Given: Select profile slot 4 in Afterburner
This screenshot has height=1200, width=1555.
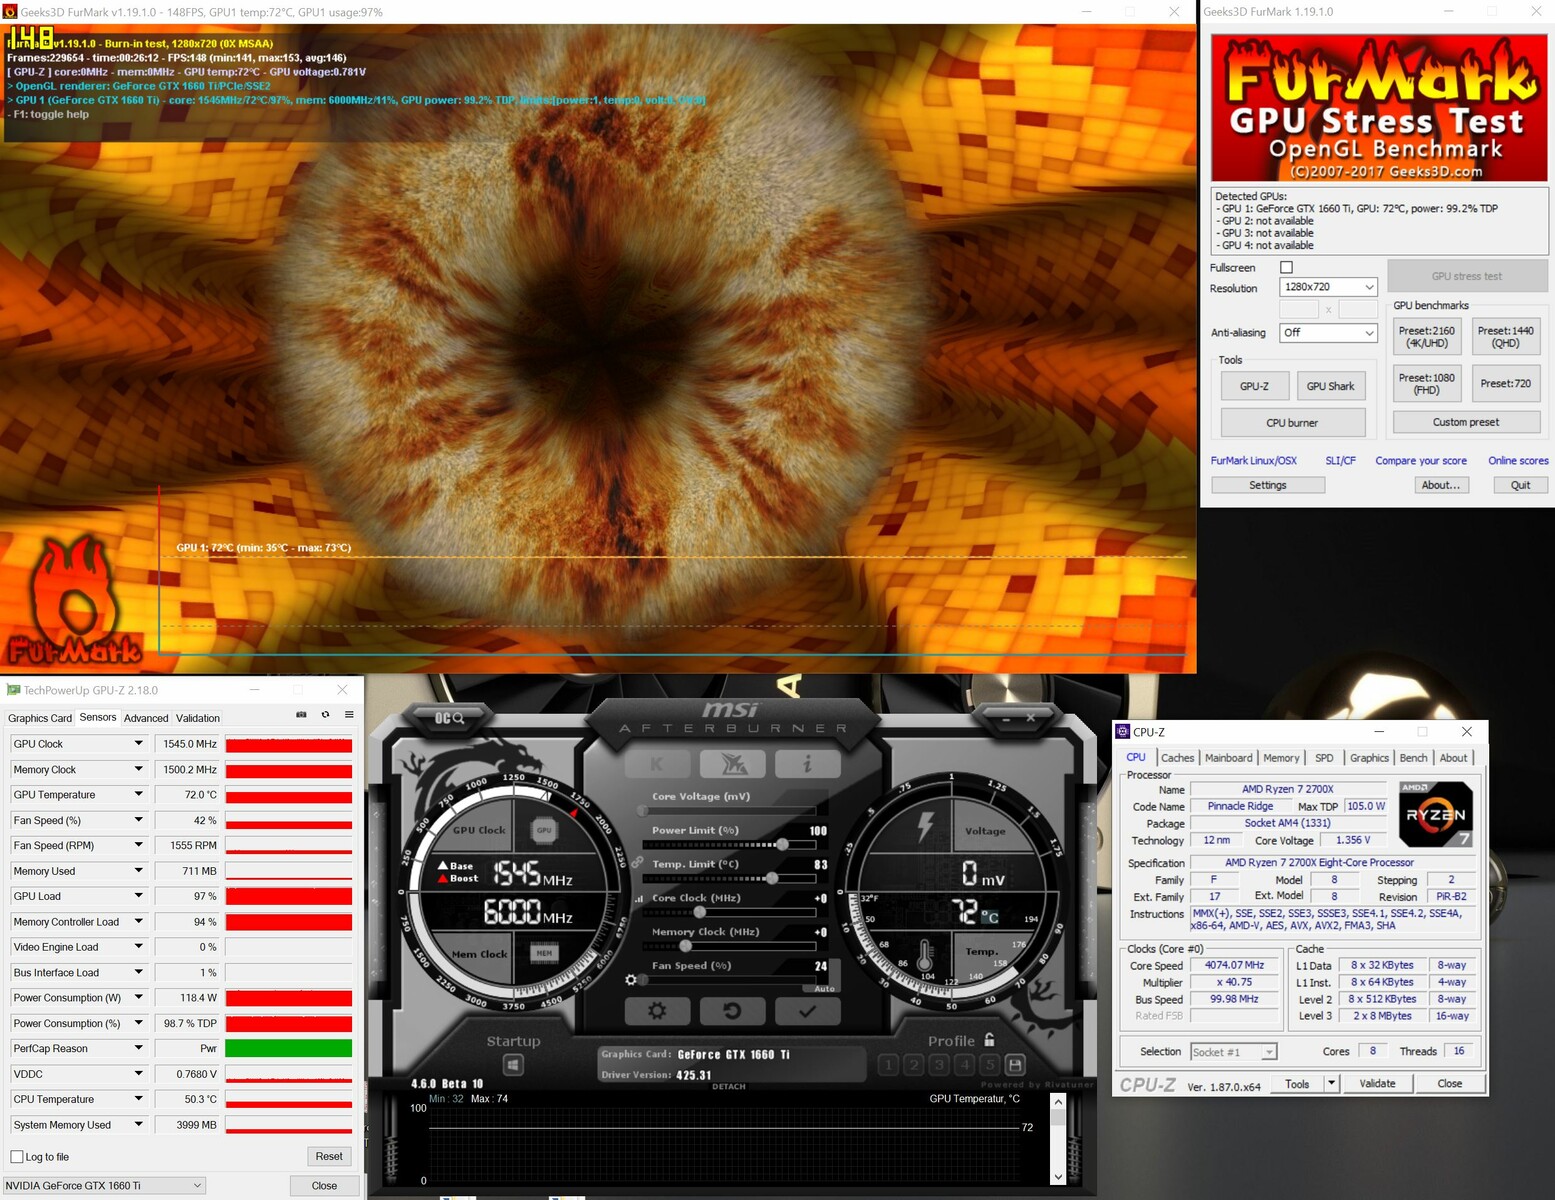Looking at the screenshot, I should coord(964,1065).
